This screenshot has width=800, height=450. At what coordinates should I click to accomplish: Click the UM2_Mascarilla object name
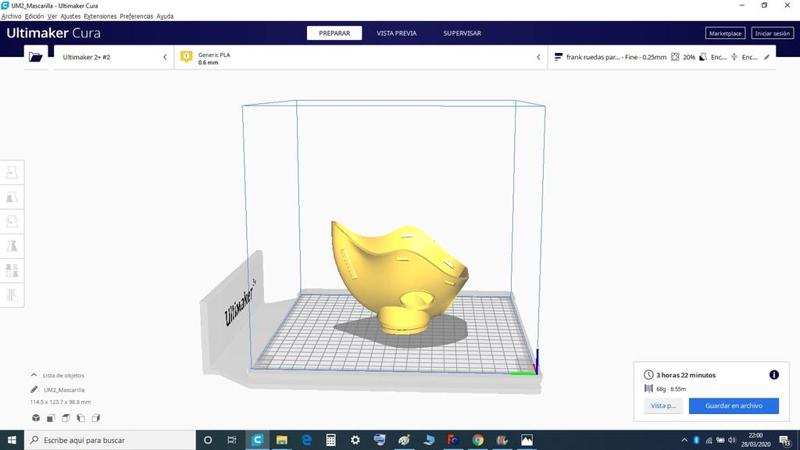click(64, 390)
